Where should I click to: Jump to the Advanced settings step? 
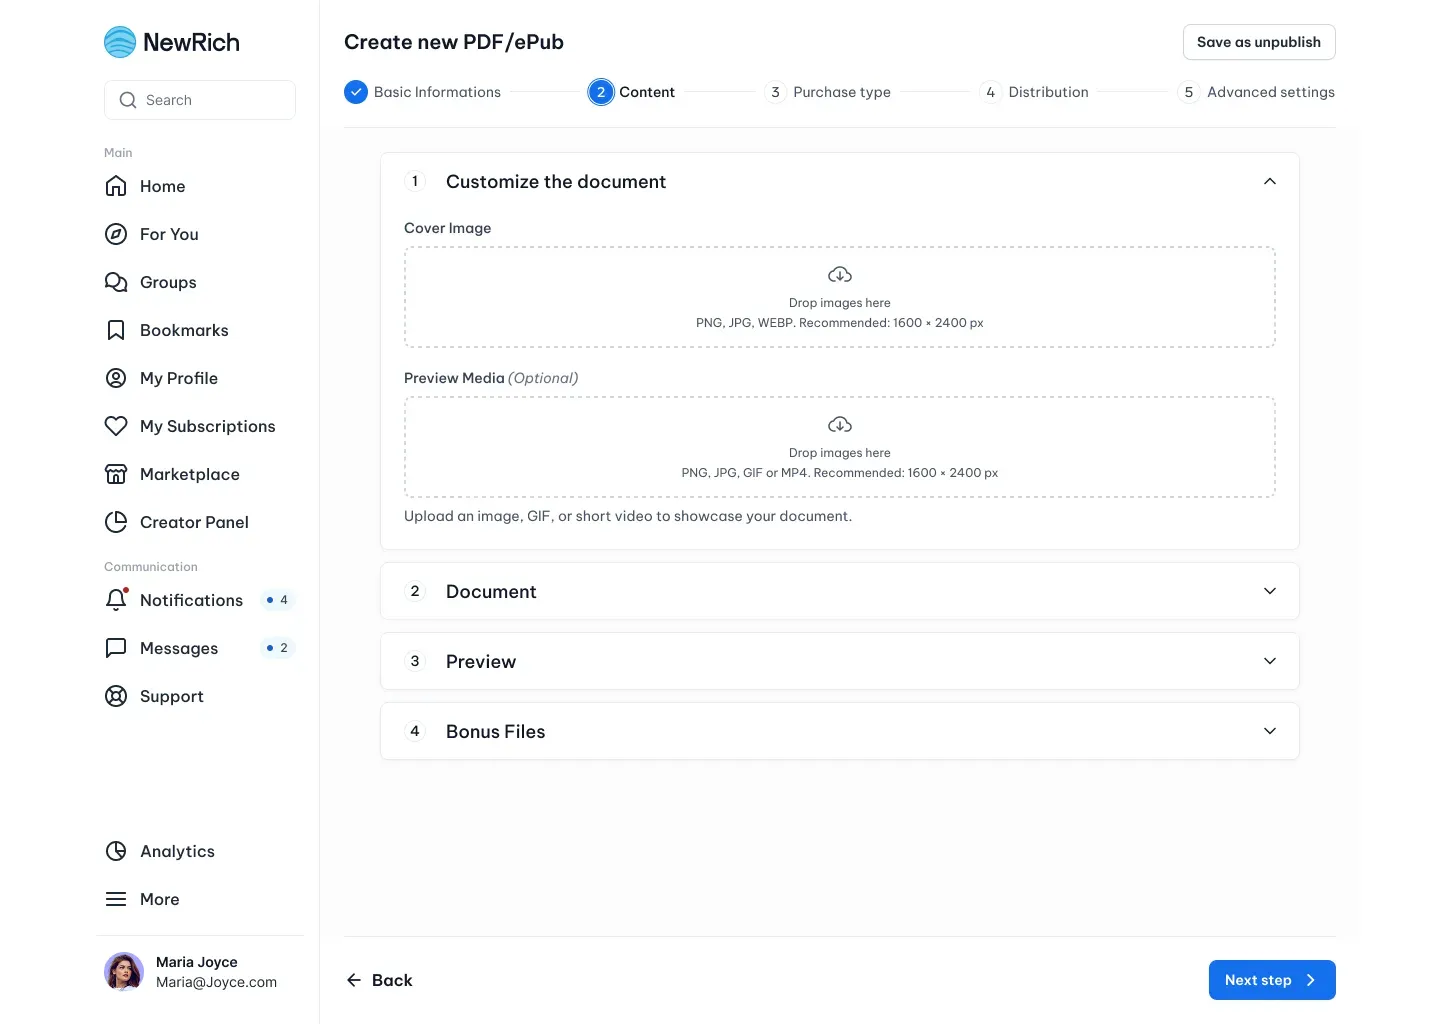click(x=1271, y=92)
